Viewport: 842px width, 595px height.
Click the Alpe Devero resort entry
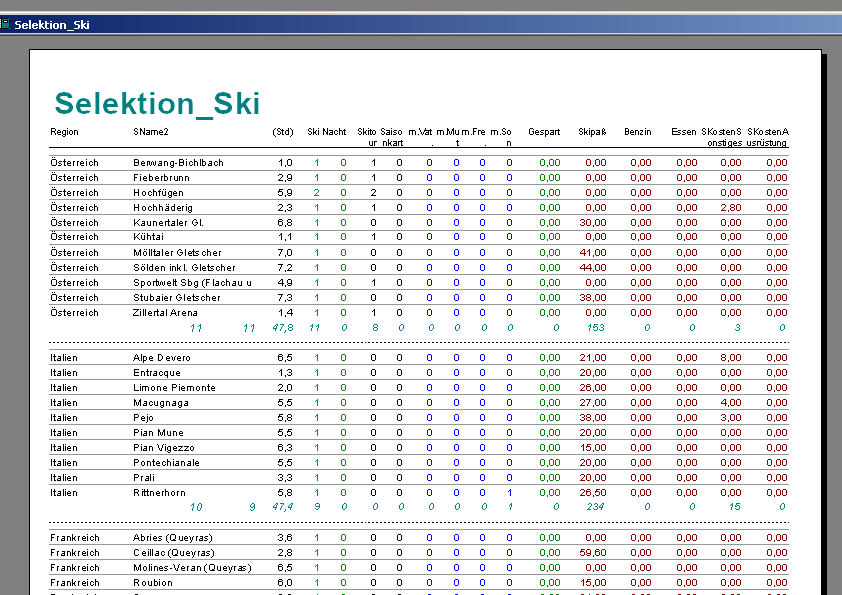[161, 357]
